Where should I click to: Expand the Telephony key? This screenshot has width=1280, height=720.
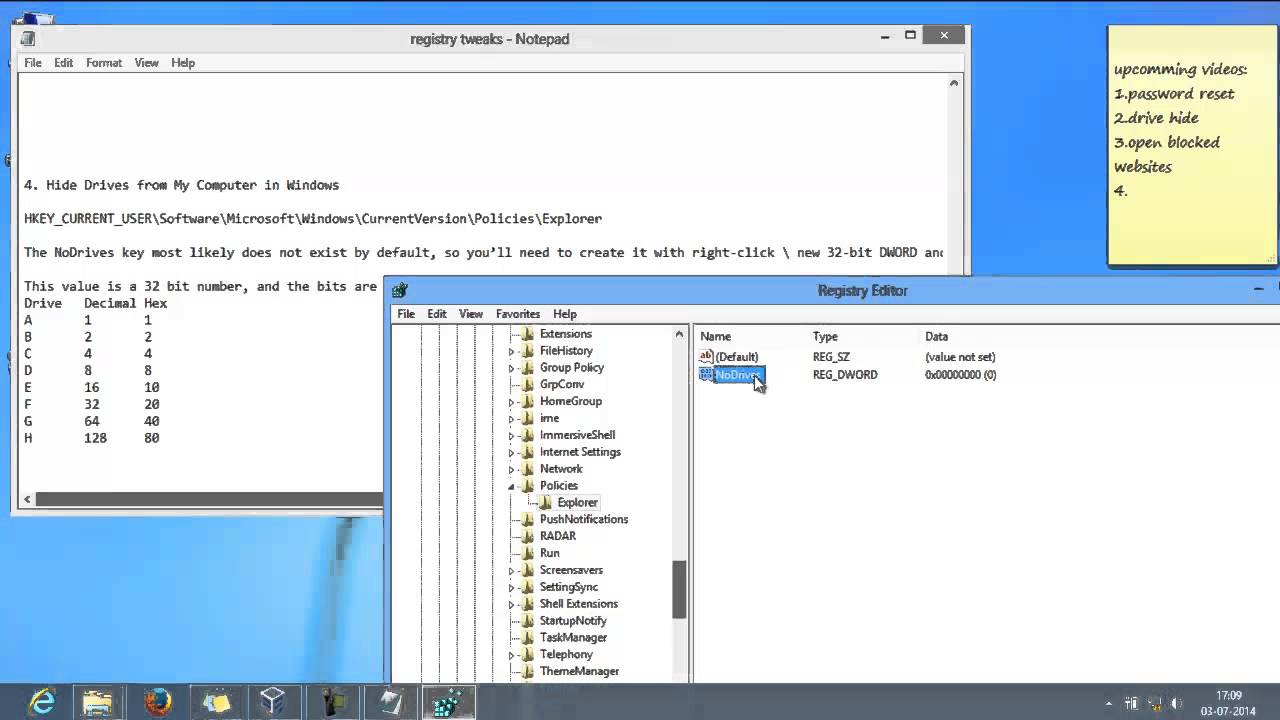511,654
